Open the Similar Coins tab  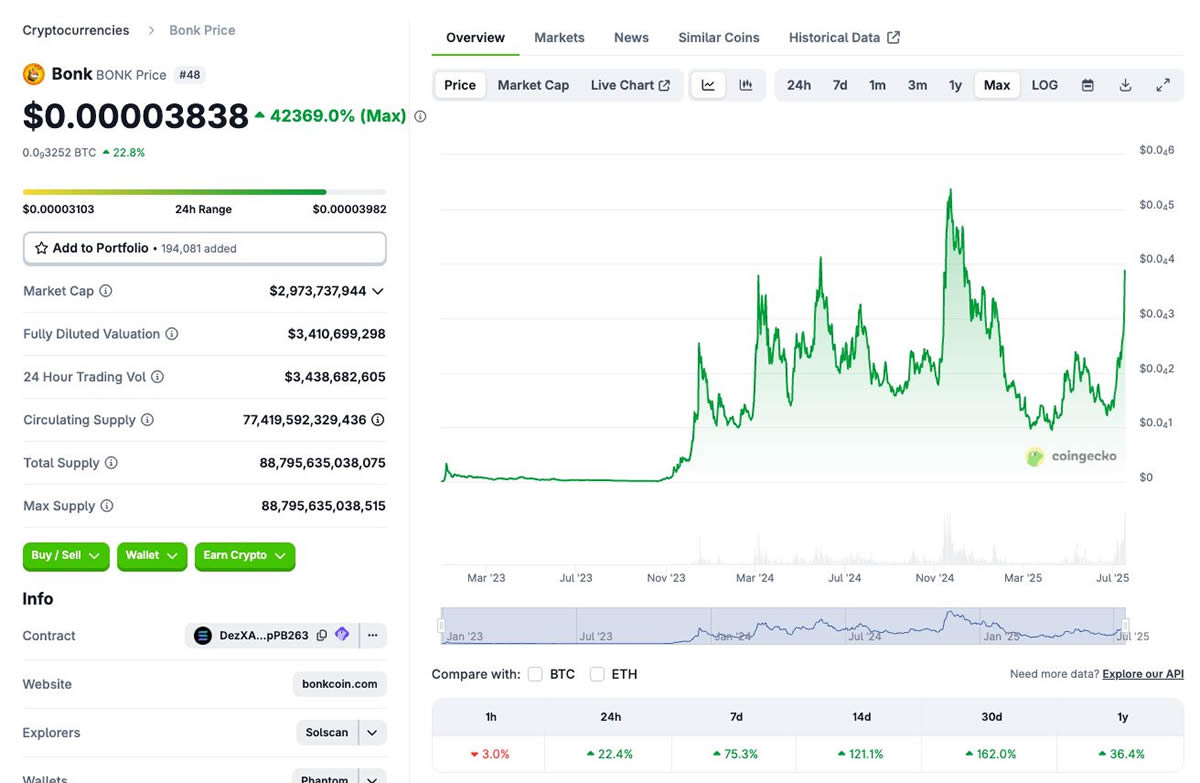pyautogui.click(x=718, y=37)
